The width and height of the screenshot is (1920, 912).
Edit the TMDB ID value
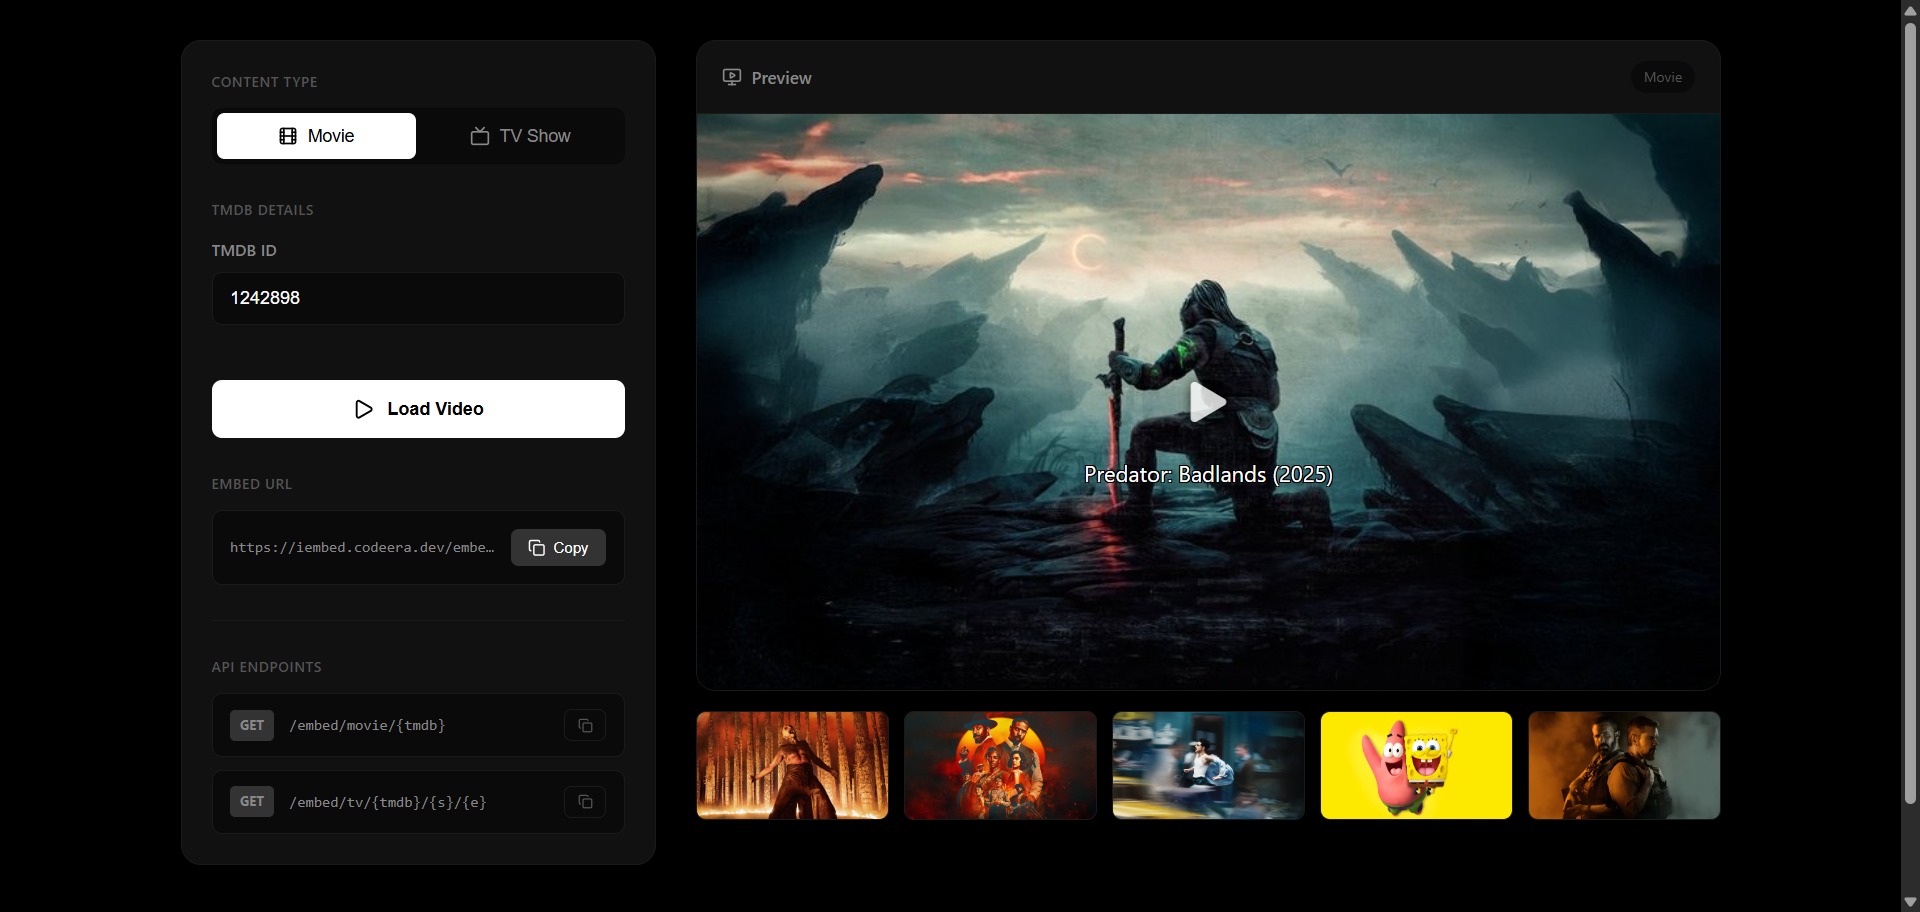pyautogui.click(x=417, y=298)
